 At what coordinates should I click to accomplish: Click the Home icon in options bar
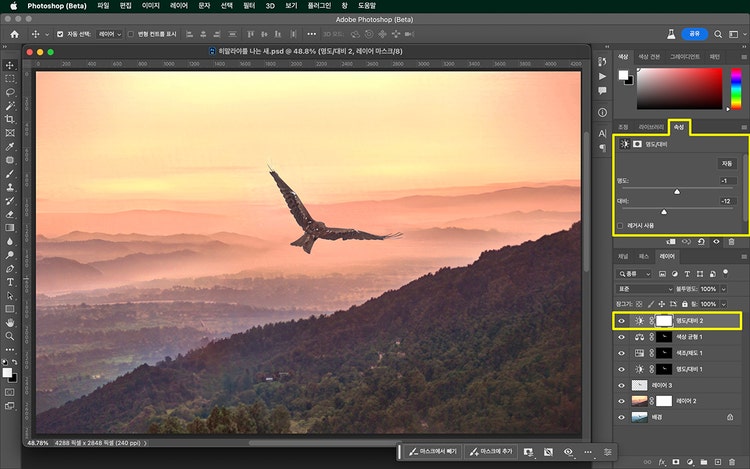15,34
